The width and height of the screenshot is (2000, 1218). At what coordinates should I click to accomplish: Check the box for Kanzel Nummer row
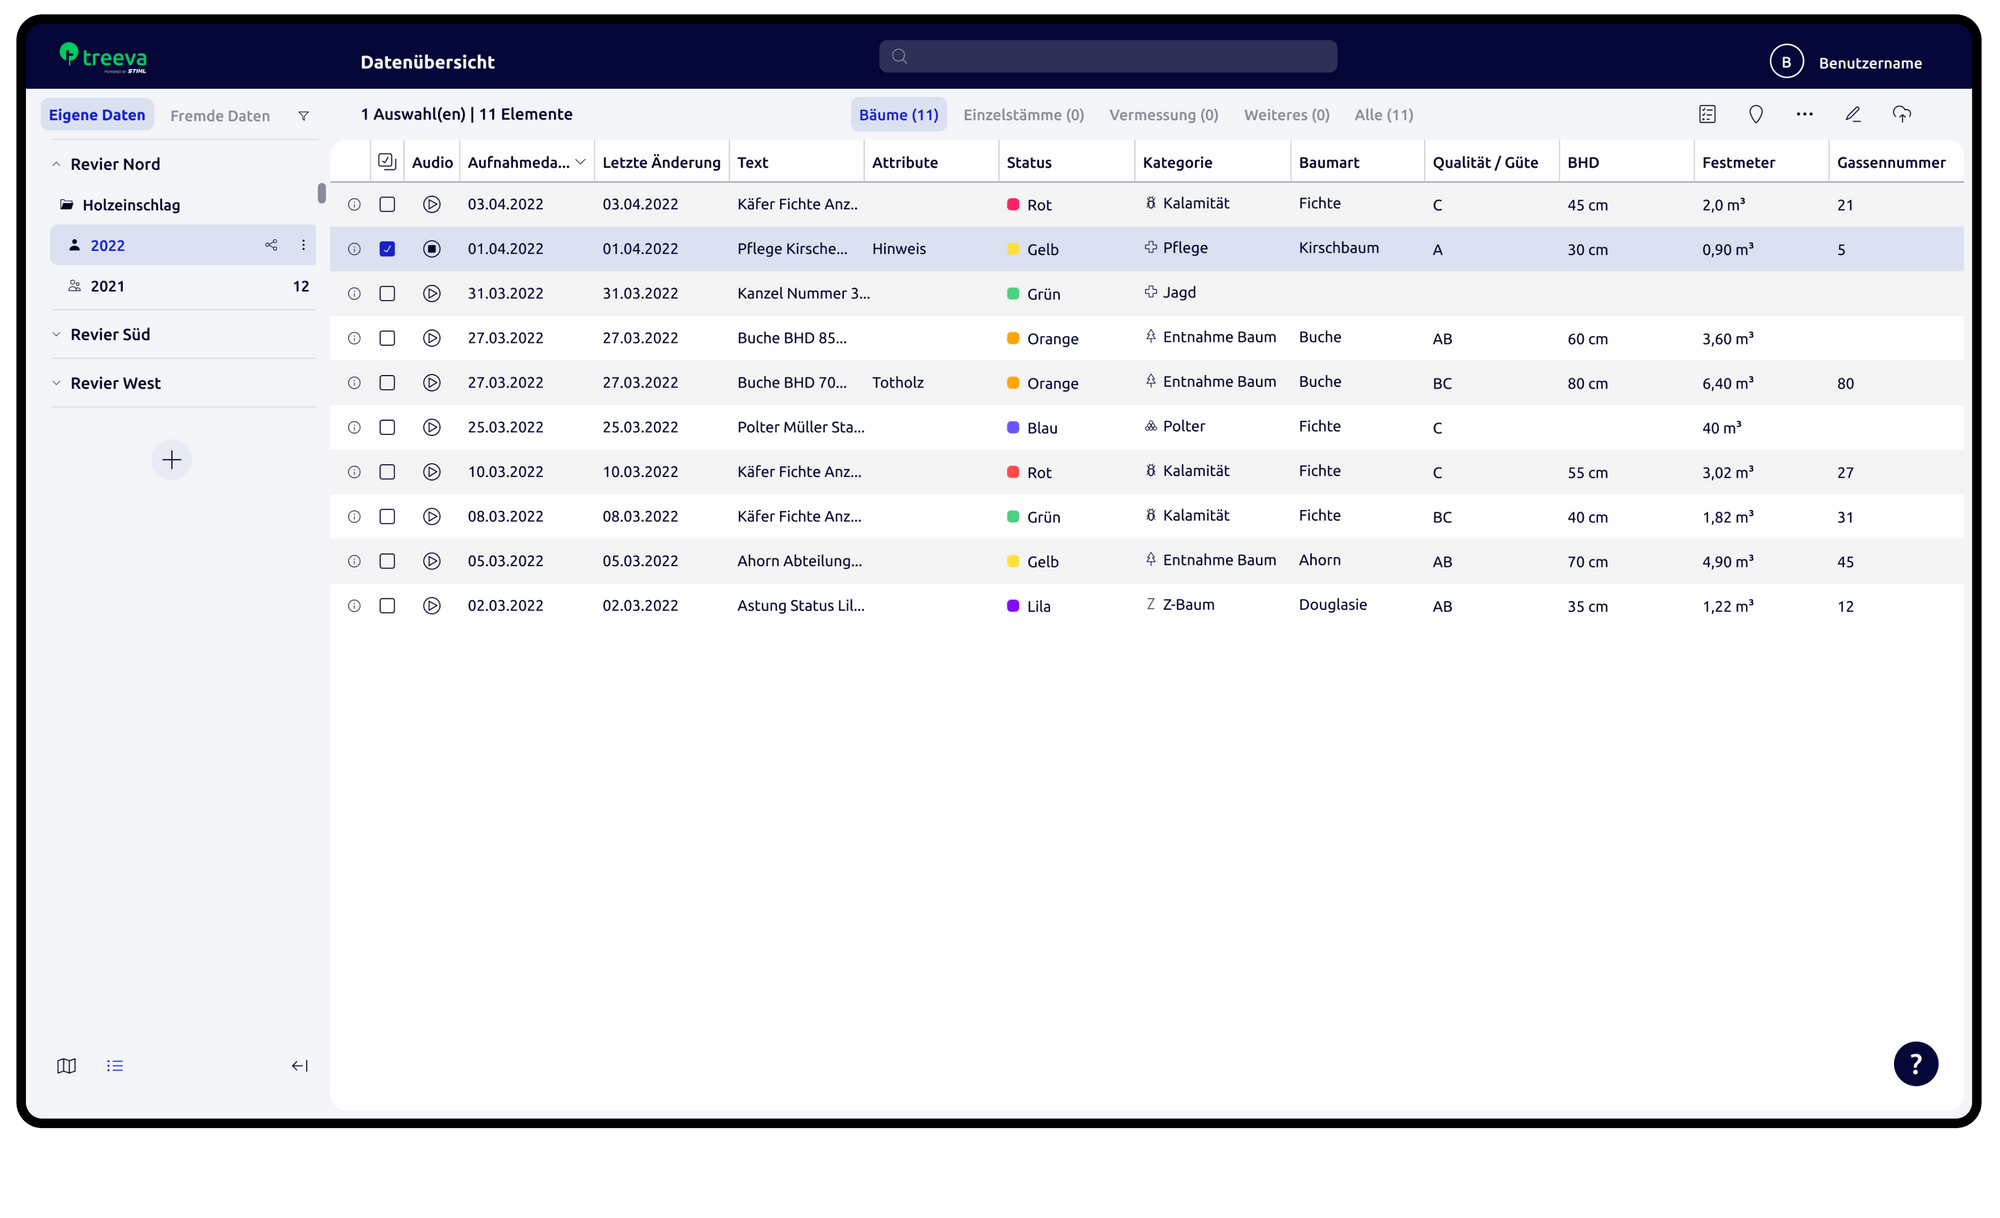[387, 294]
